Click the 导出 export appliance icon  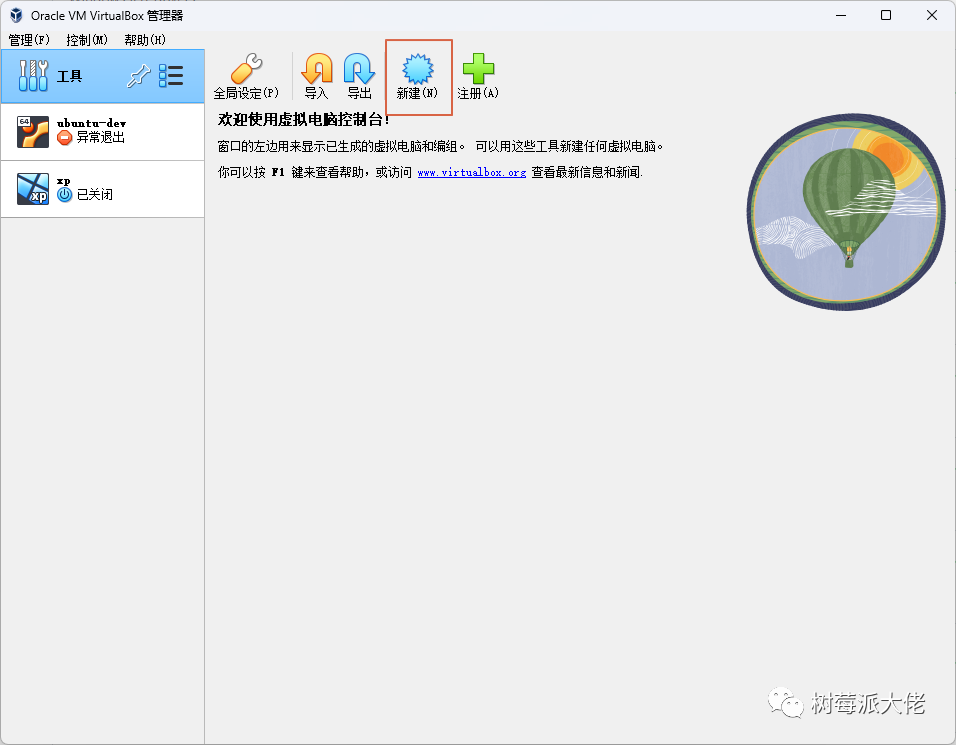359,68
